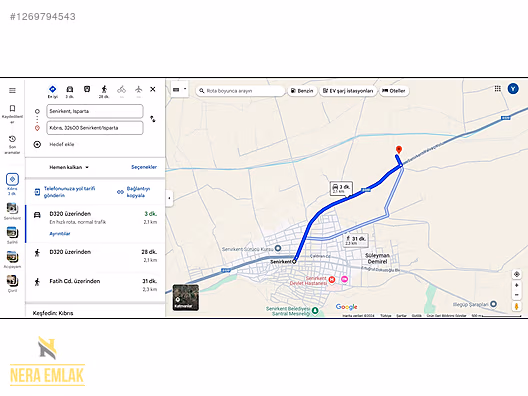
Task: Click Senirkent Sürücü Kursu marker
Action: tap(278, 249)
